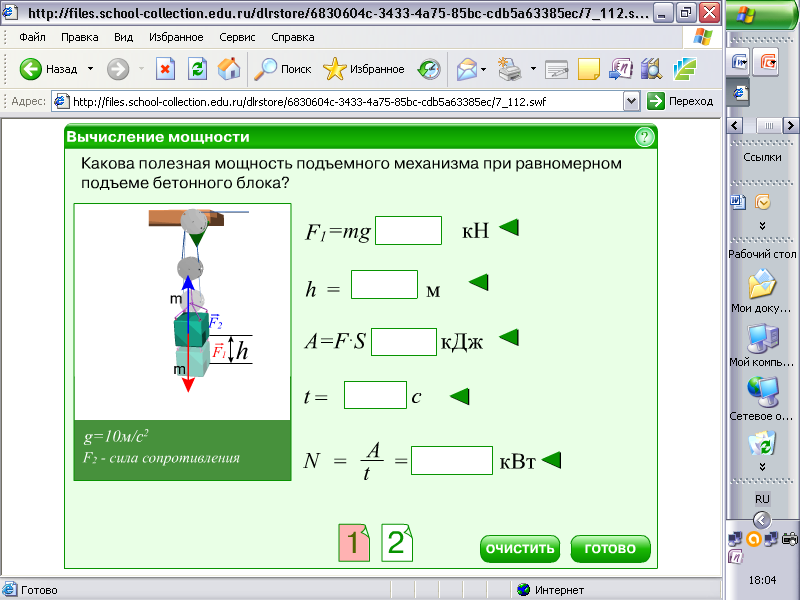Viewport: 800px width, 600px height.
Task: Open the Избранное menu
Action: coord(176,37)
